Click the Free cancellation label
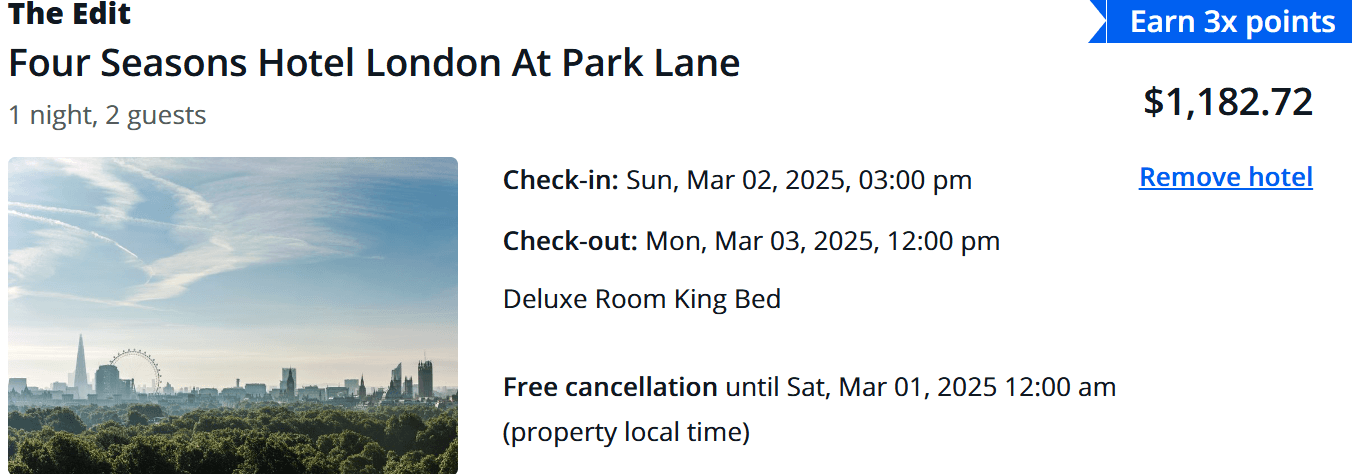This screenshot has height=474, width=1352. click(x=610, y=387)
